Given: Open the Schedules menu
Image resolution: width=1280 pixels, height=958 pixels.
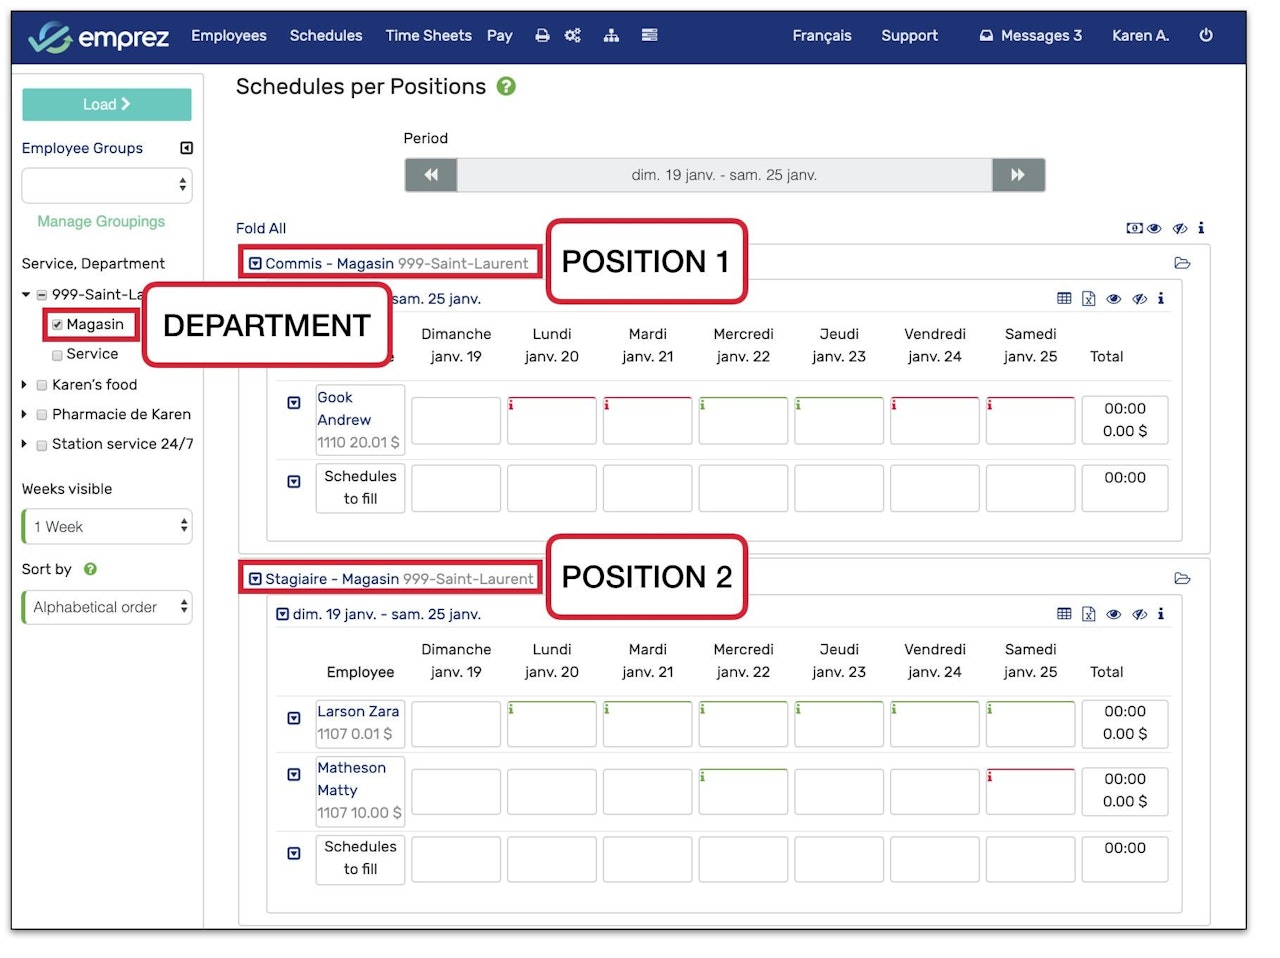Looking at the screenshot, I should 326,35.
